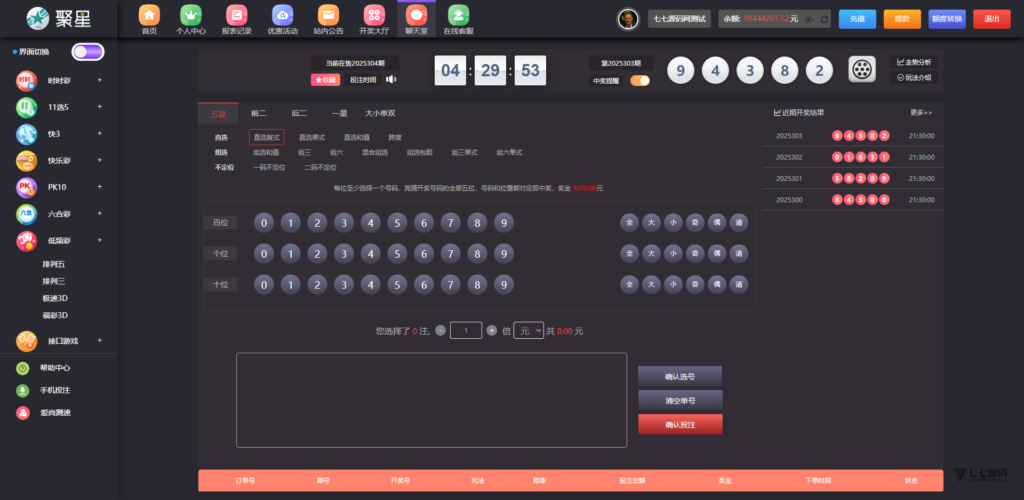Mute sound via speaker icon beside 投注时间
Viewport: 1024px width, 500px height.
(x=392, y=80)
